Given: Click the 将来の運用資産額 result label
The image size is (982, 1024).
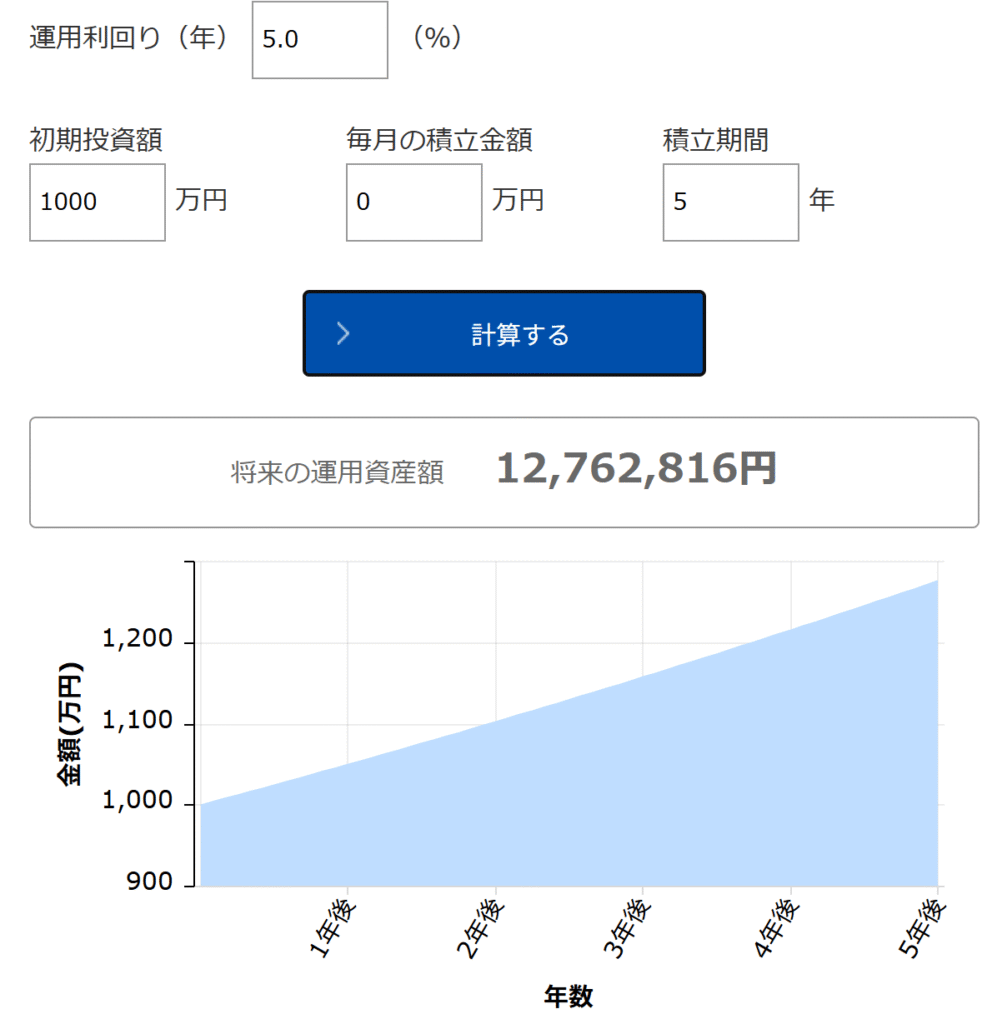Looking at the screenshot, I should [337, 472].
